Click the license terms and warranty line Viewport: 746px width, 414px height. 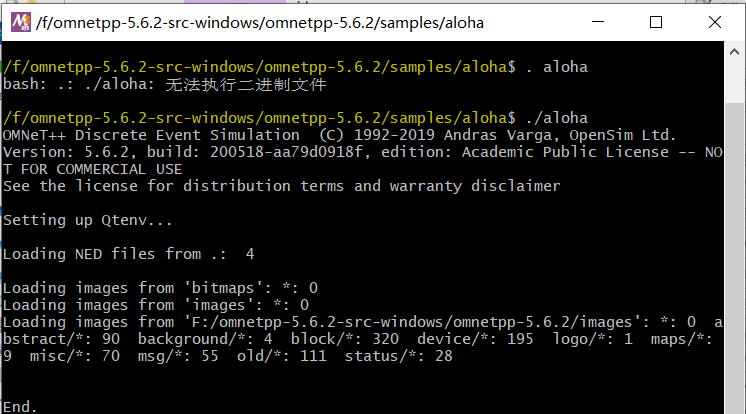pyautogui.click(x=280, y=186)
